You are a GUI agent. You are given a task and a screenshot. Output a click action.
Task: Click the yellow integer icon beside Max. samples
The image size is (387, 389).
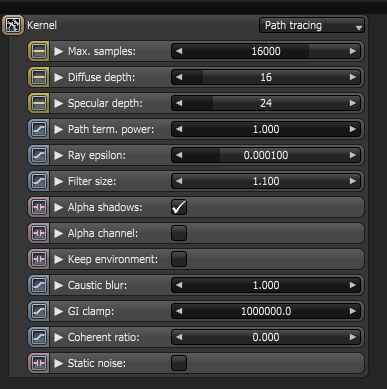tap(39, 51)
